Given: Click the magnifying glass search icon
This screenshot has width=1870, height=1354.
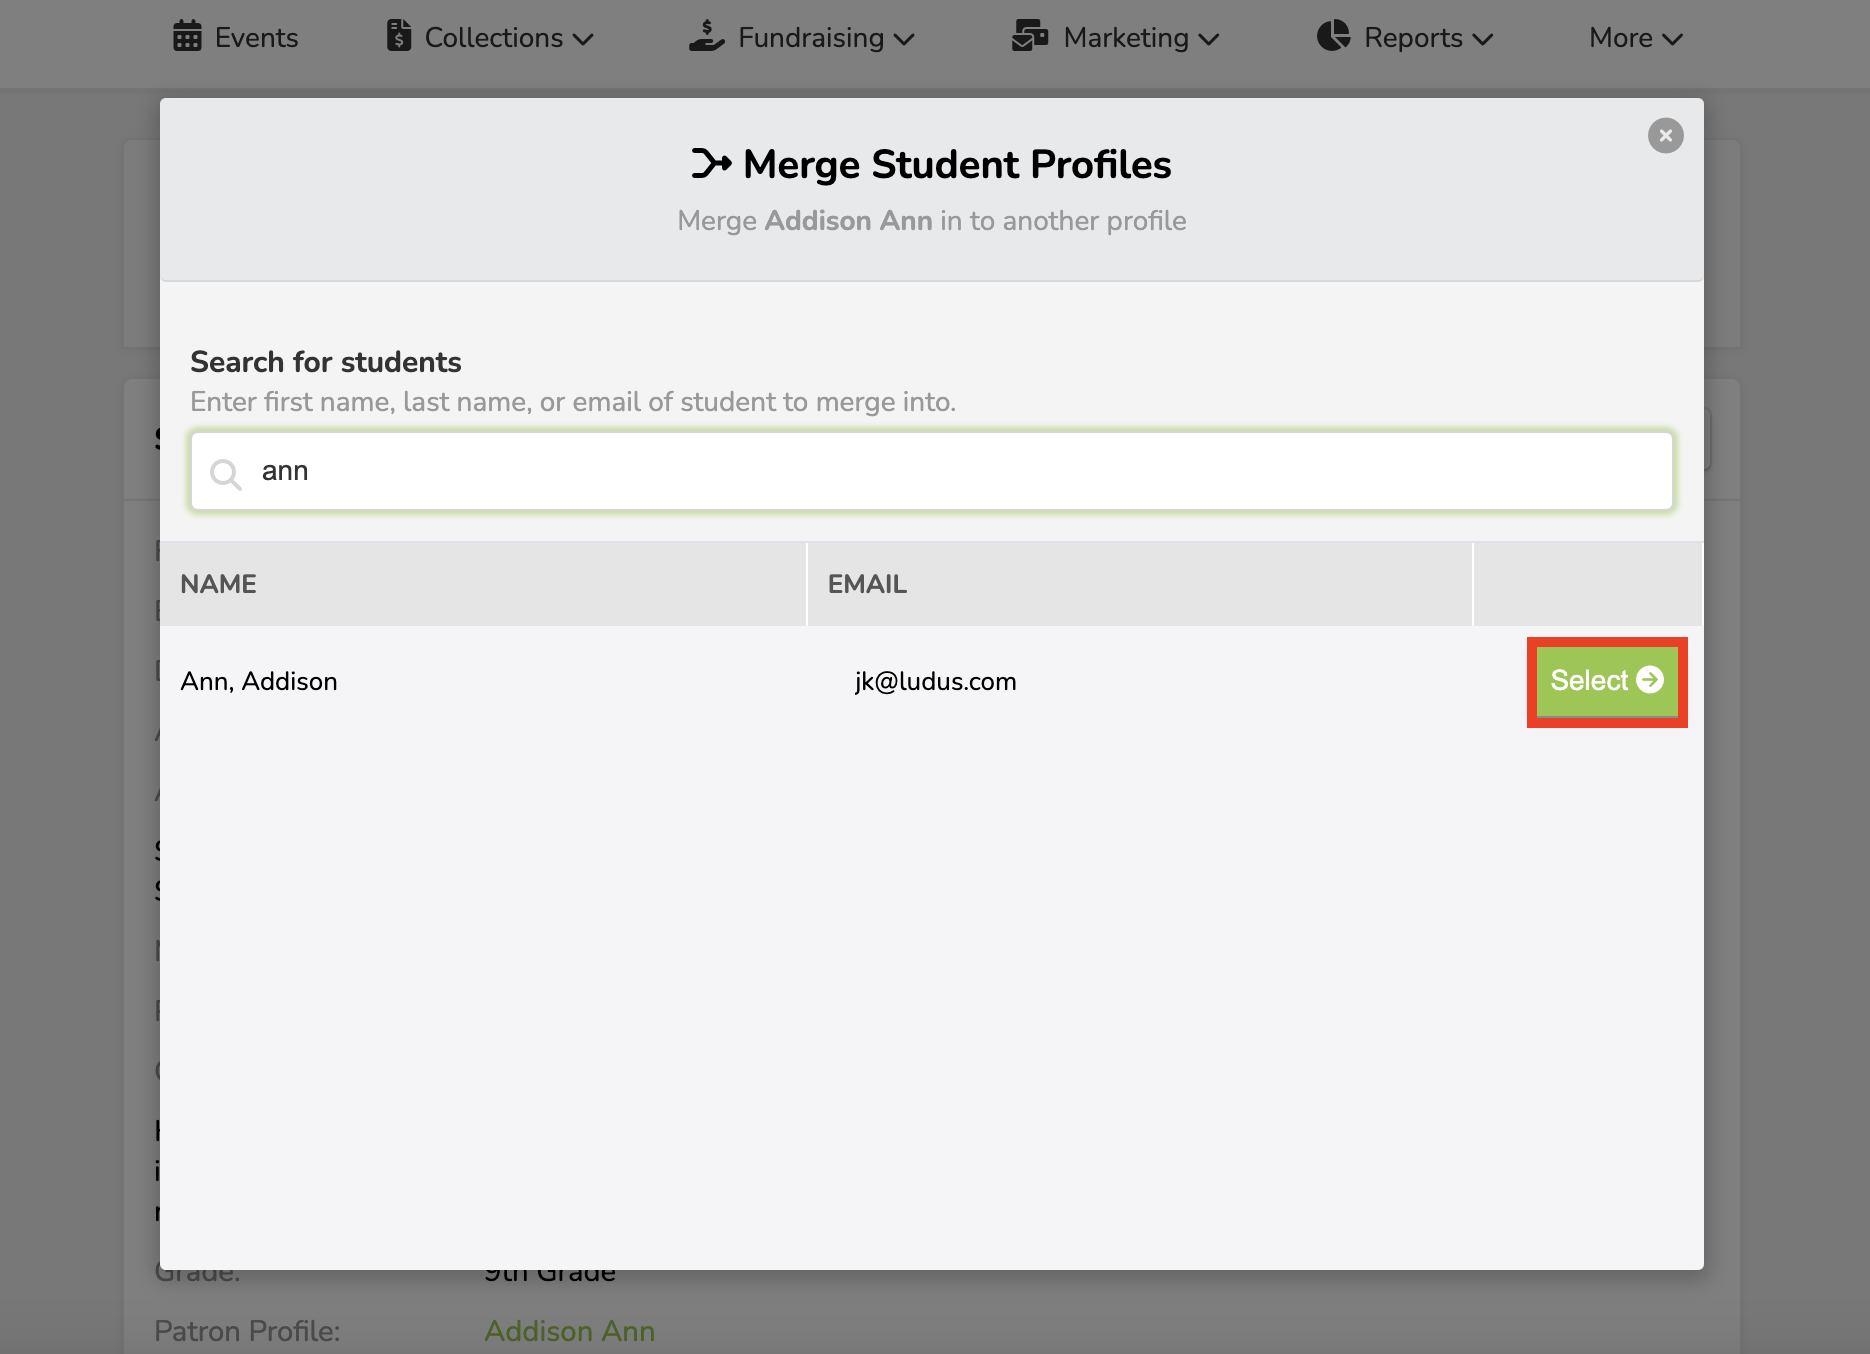Looking at the screenshot, I should click(x=226, y=473).
